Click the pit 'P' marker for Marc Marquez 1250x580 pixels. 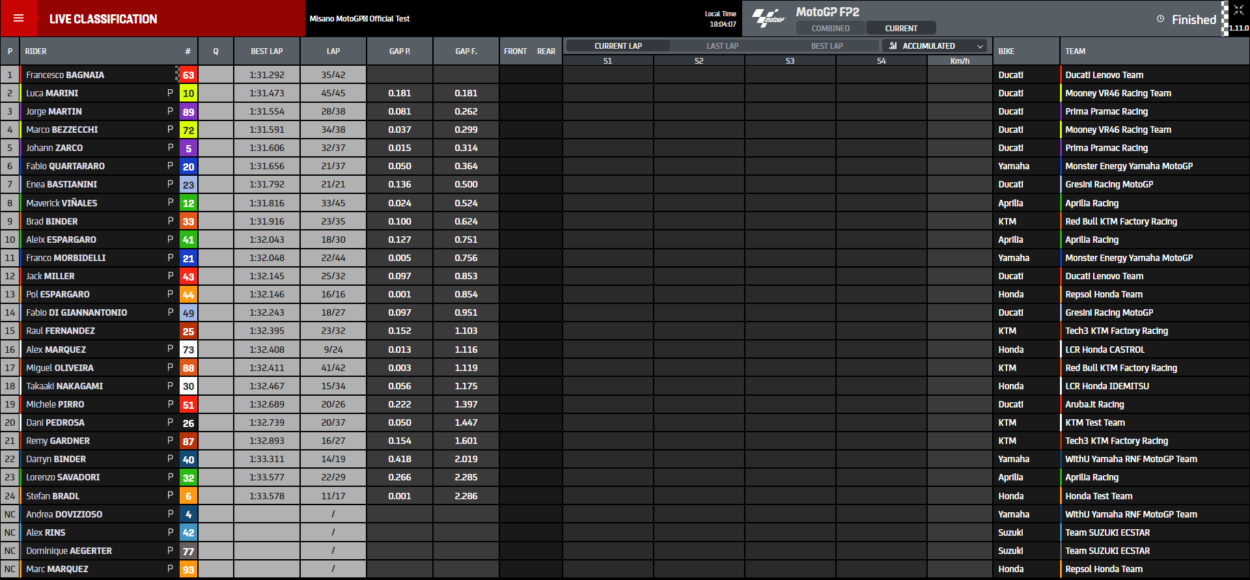pos(170,569)
